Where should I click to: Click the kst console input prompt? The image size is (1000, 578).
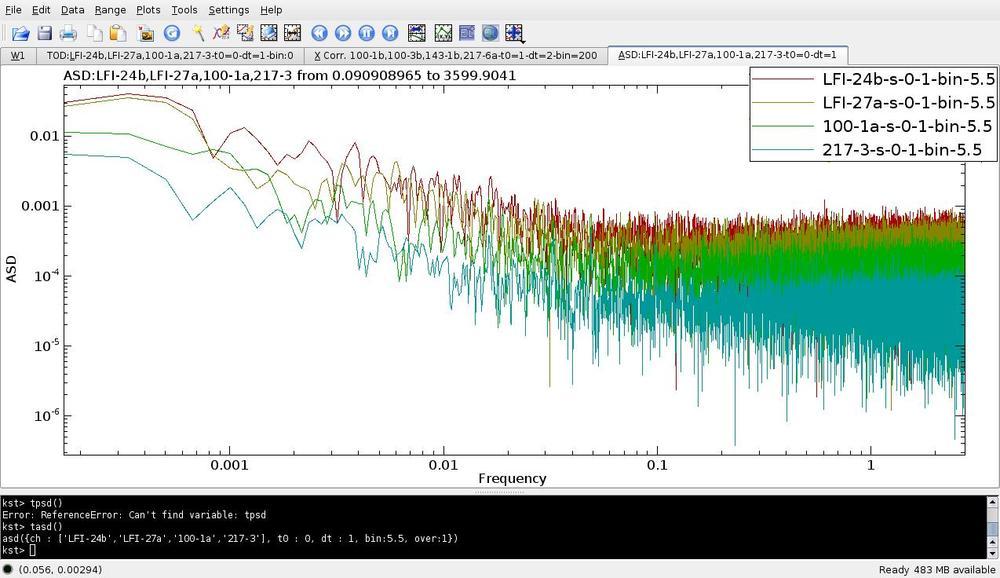tap(32, 551)
